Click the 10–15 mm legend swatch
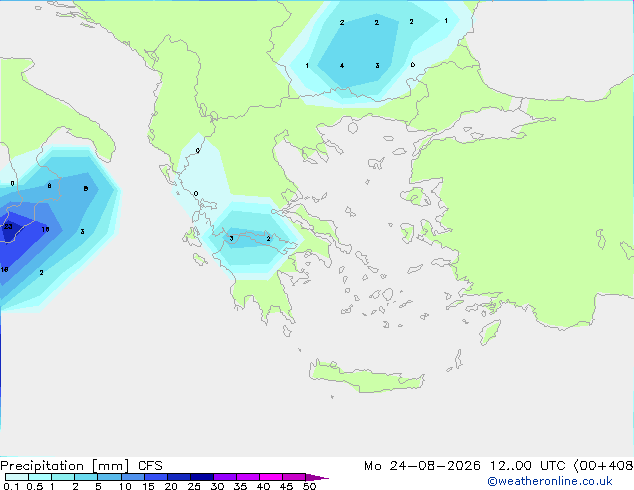The height and width of the screenshot is (490, 634). [132, 477]
